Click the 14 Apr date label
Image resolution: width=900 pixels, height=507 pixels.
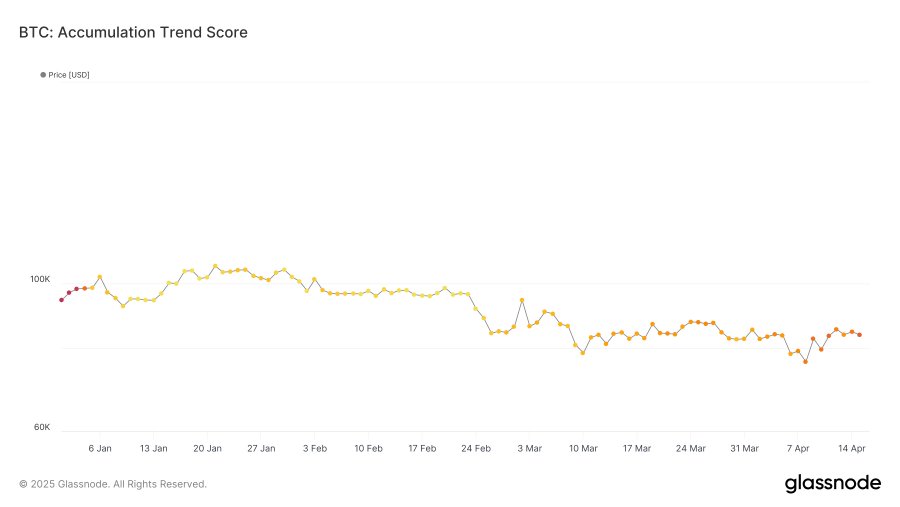click(851, 449)
